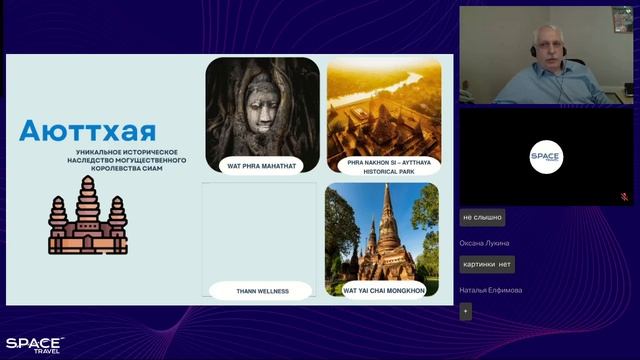Click the temple illustration icon on slide
This screenshot has height=360, width=640.
tap(88, 215)
